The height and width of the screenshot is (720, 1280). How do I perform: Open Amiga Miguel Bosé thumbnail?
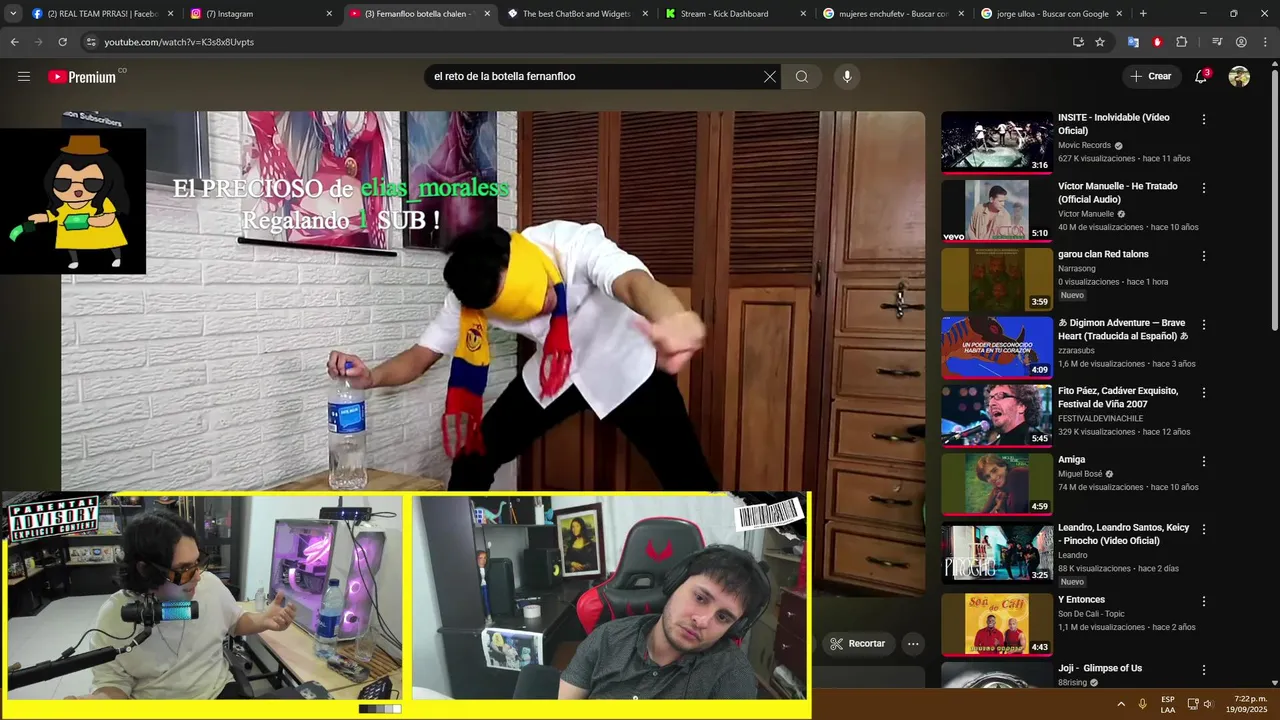tap(997, 485)
